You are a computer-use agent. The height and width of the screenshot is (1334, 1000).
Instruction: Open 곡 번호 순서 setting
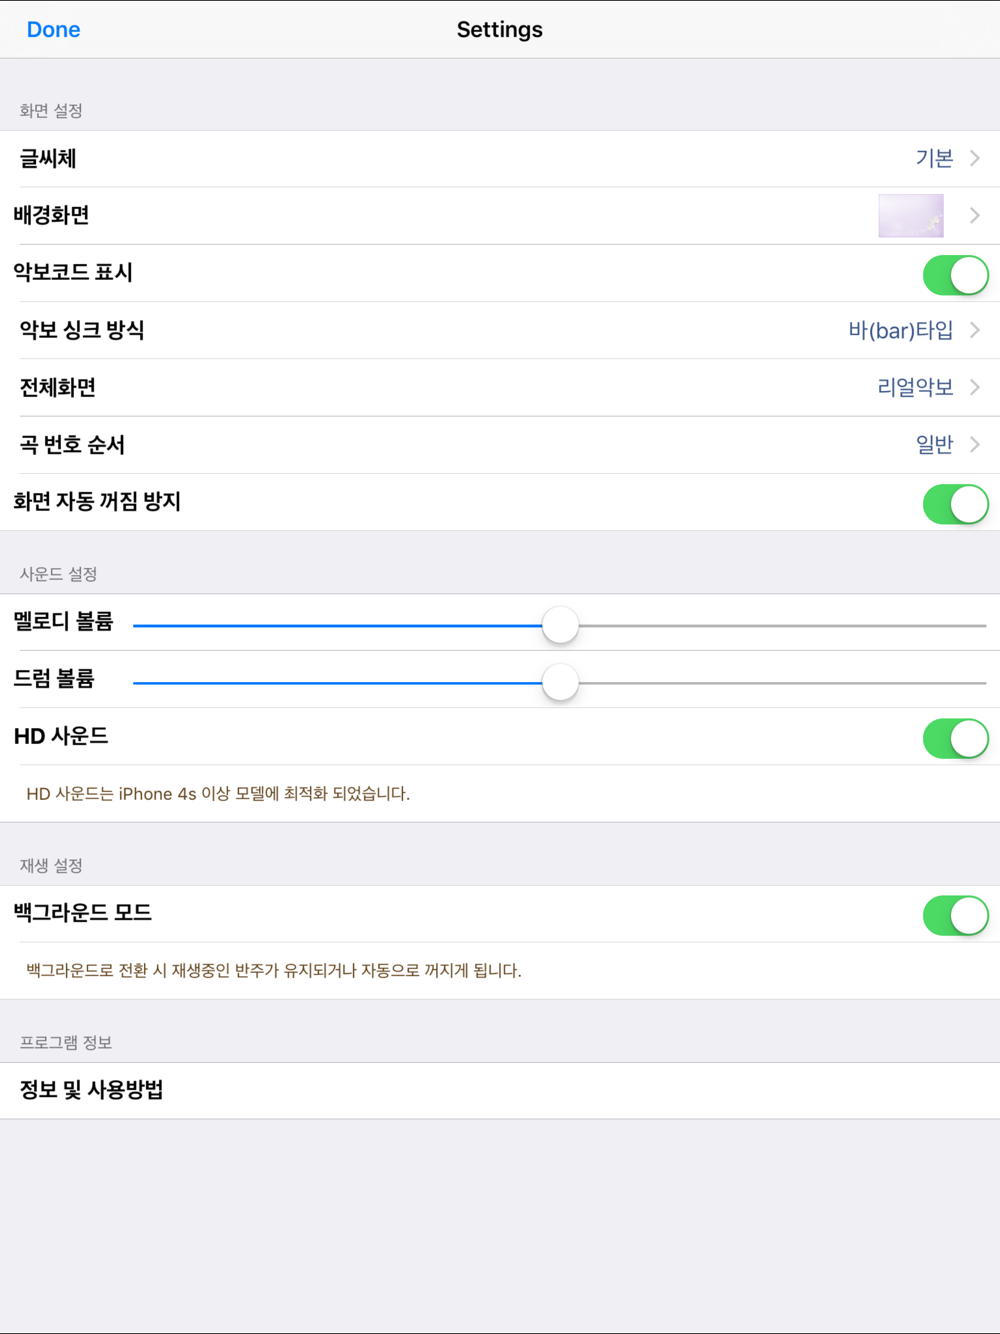pyautogui.click(x=500, y=445)
